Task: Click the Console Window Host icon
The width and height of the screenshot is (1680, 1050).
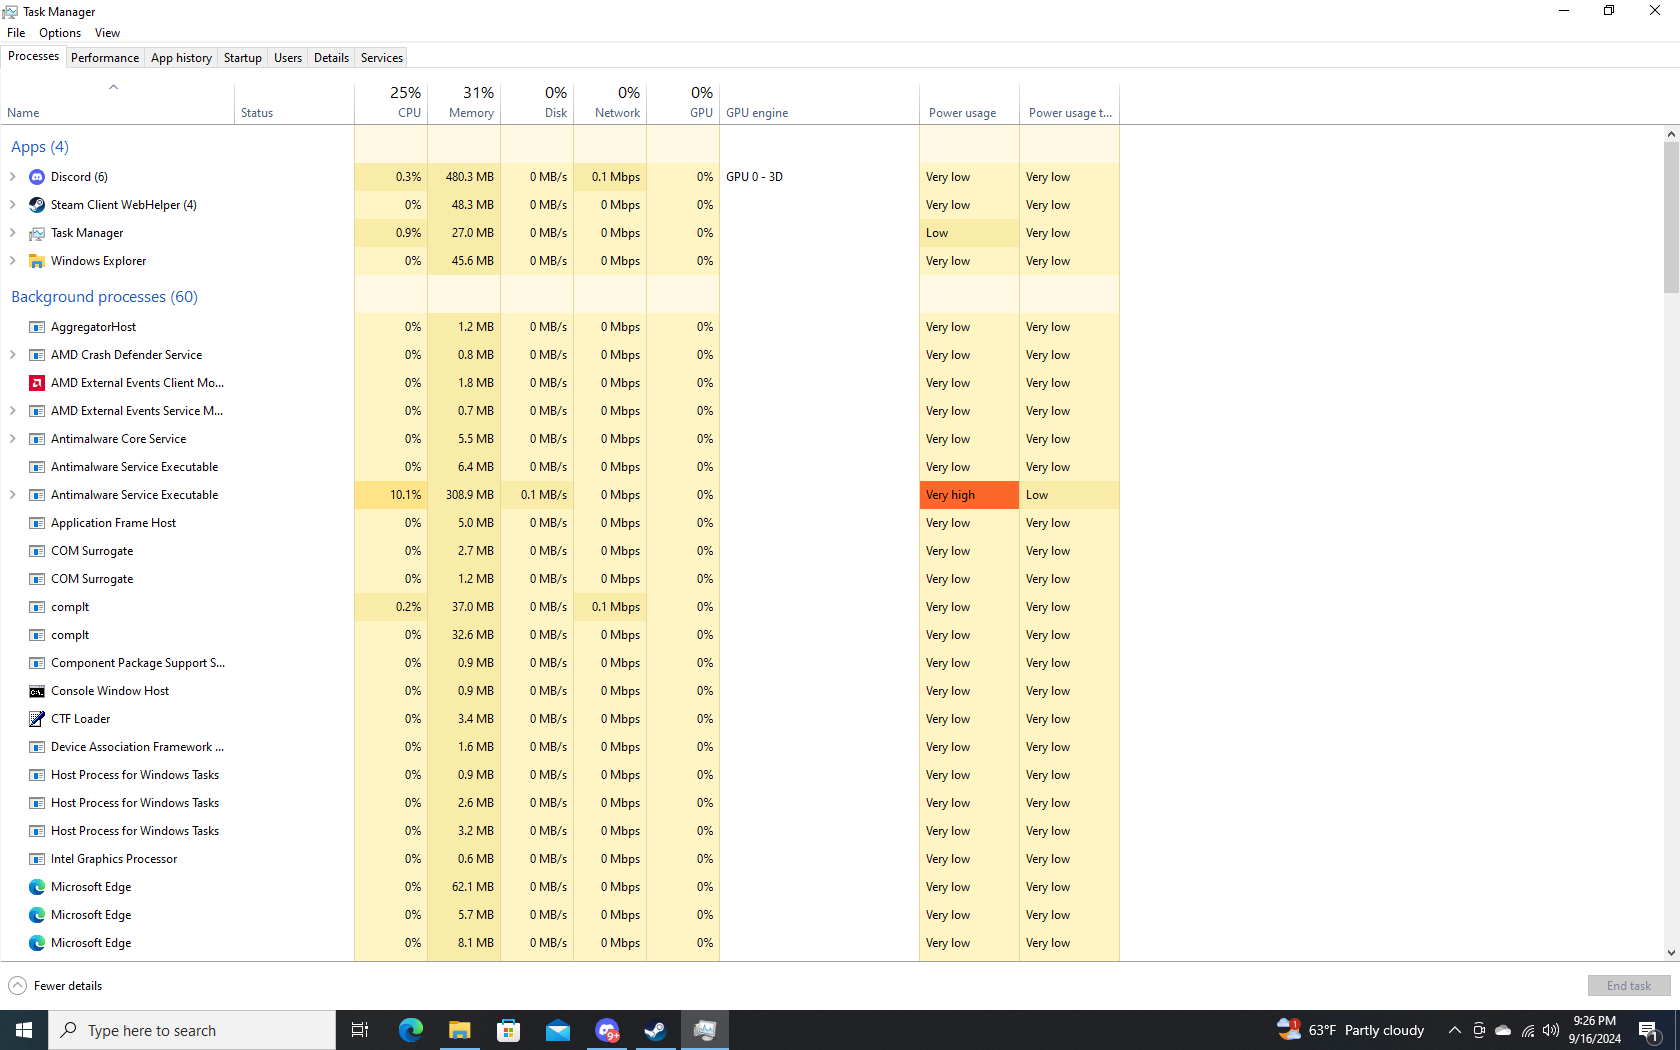Action: pos(37,691)
